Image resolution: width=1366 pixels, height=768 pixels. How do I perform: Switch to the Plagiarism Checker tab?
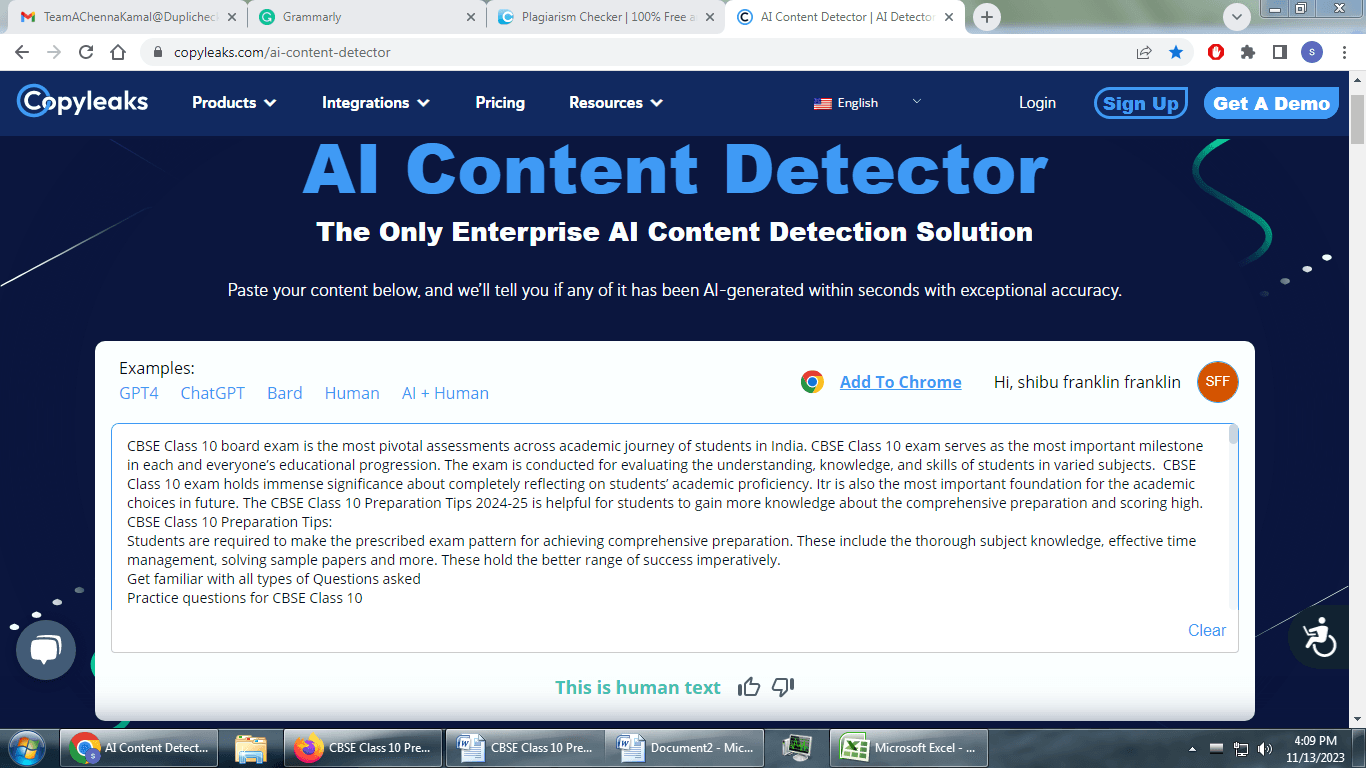tap(604, 17)
